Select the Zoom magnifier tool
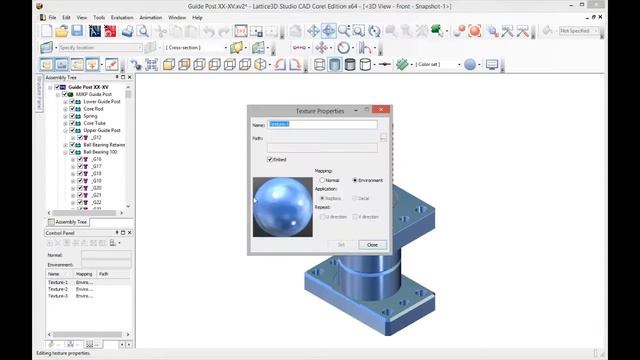640x360 pixels. [344, 31]
